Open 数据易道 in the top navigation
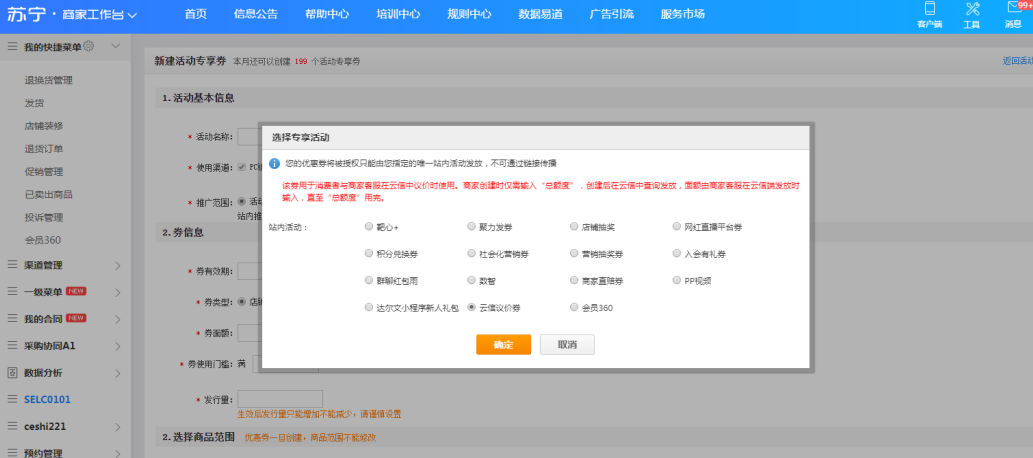1033x458 pixels. (x=540, y=14)
